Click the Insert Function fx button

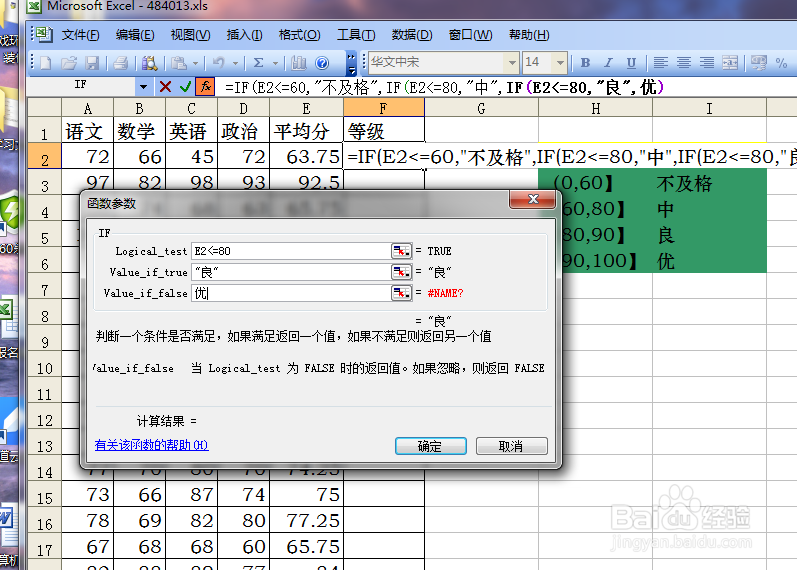pyautogui.click(x=206, y=87)
